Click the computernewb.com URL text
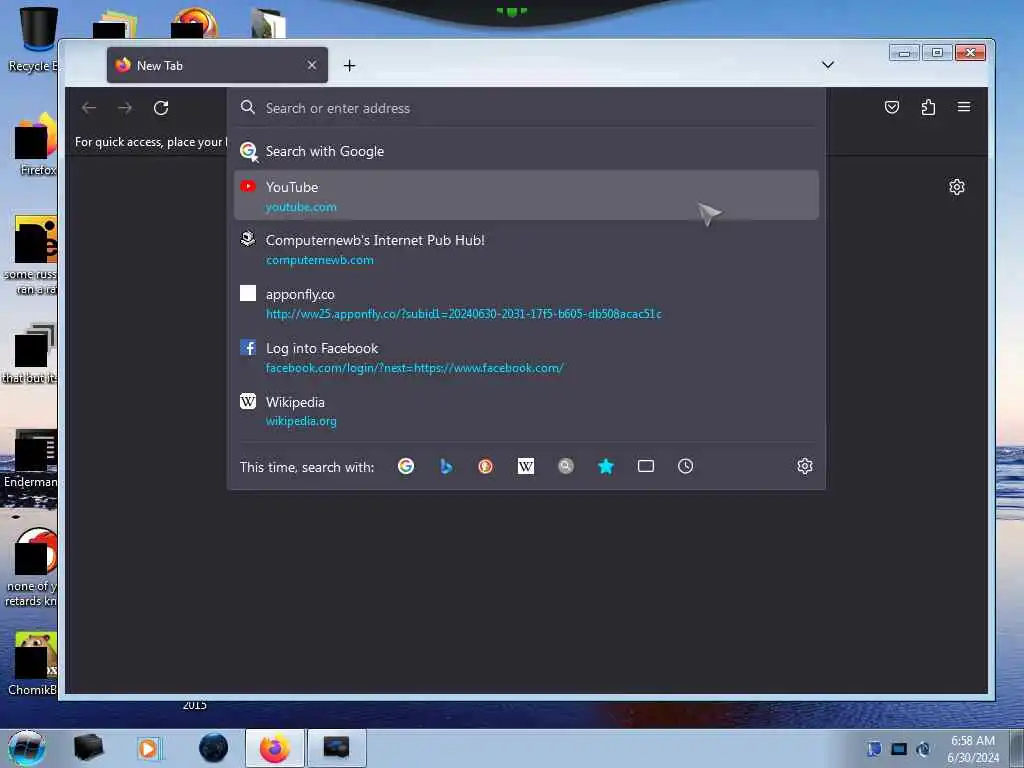Image resolution: width=1024 pixels, height=768 pixels. pyautogui.click(x=319, y=260)
